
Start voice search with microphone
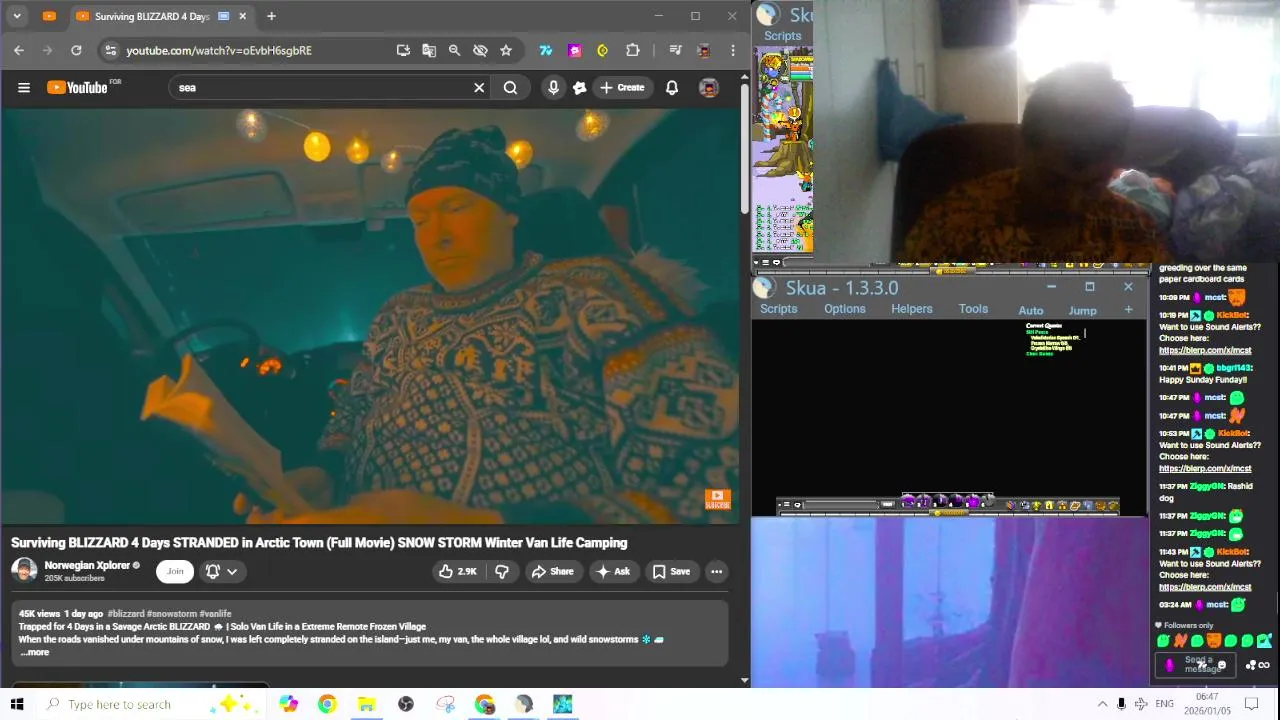tap(553, 87)
